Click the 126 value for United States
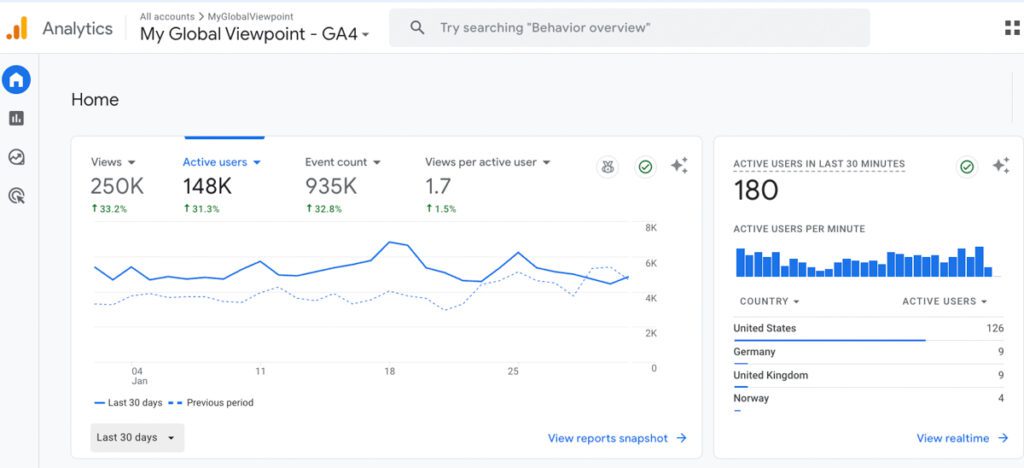1024x468 pixels. coord(995,328)
